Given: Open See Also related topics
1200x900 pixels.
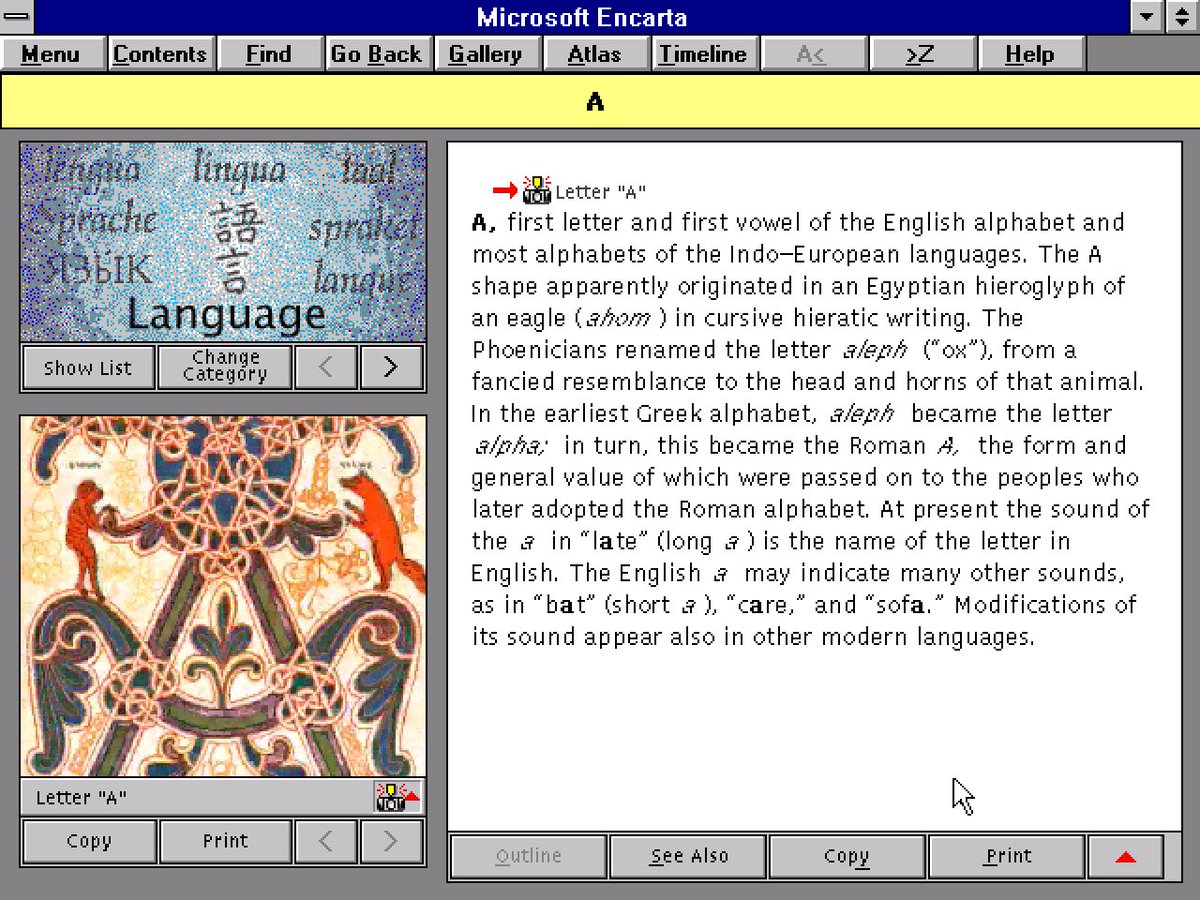Looking at the screenshot, I should pyautogui.click(x=689, y=857).
